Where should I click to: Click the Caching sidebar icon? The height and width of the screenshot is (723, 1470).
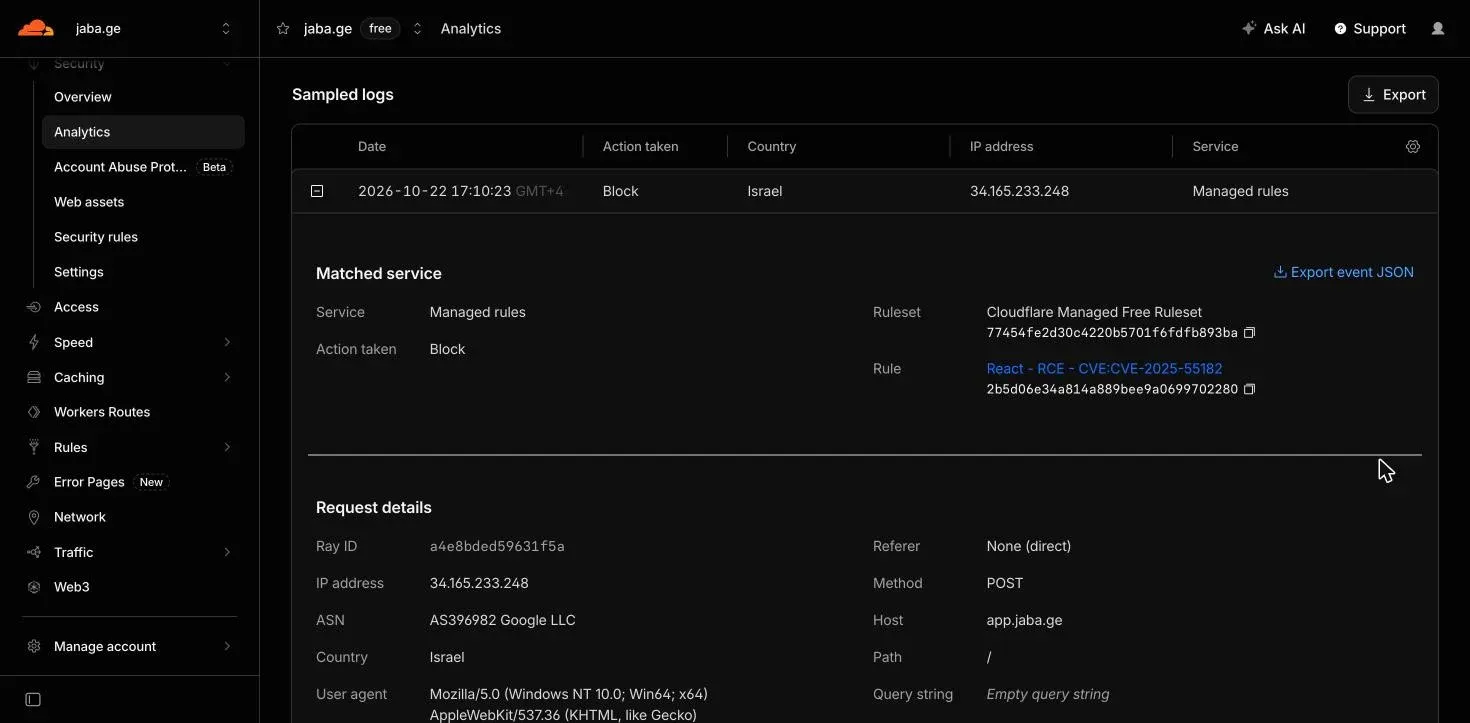click(34, 377)
